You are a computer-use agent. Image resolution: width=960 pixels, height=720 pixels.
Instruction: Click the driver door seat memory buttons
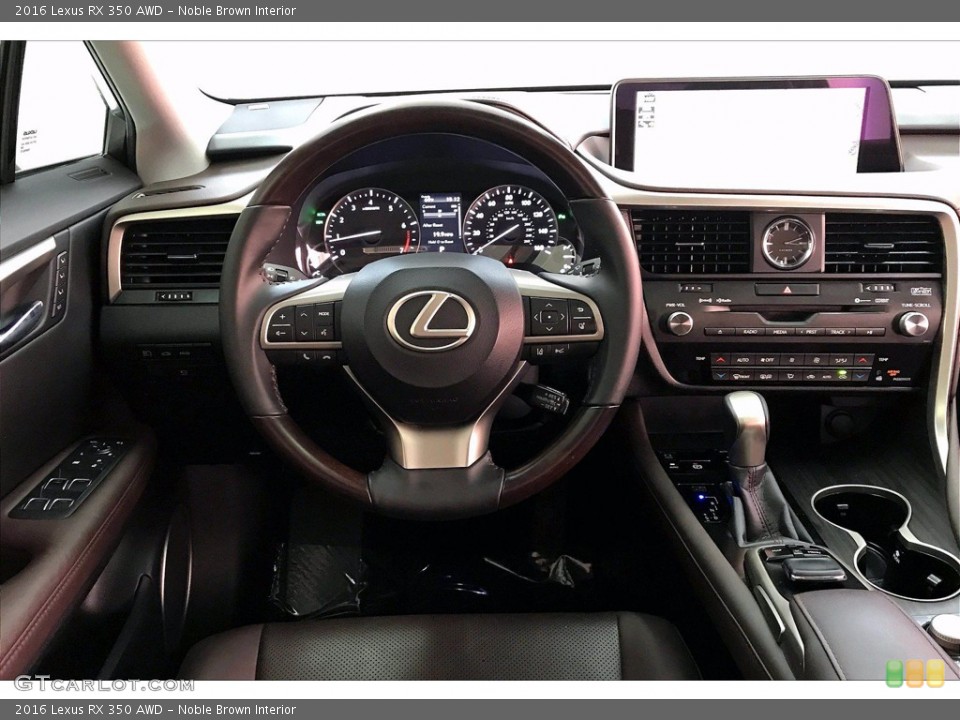point(61,285)
